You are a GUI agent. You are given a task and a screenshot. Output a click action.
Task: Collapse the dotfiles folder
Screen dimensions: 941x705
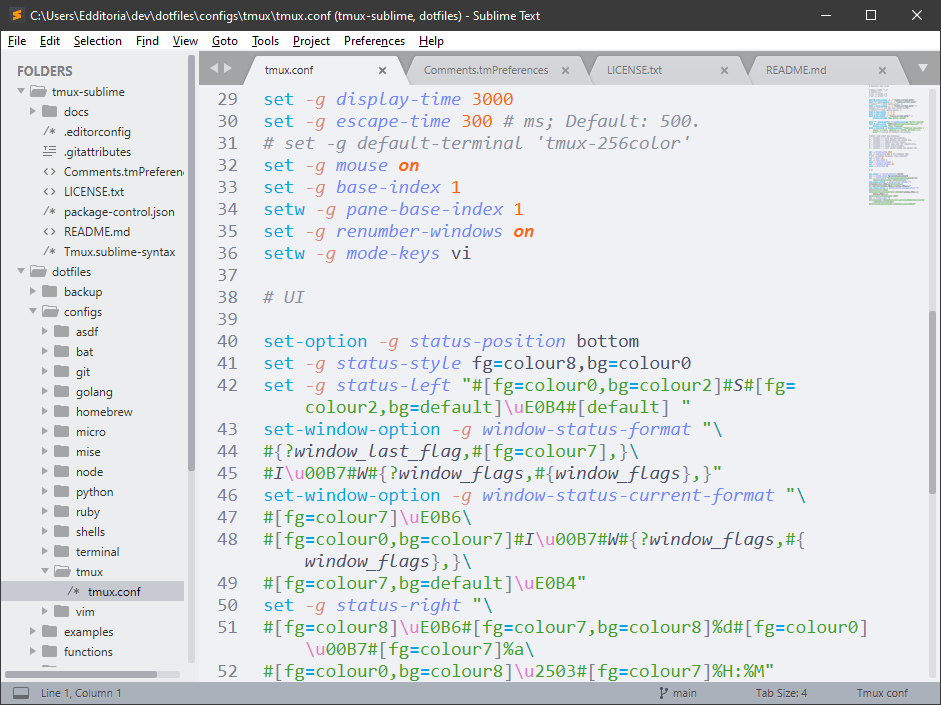[21, 271]
